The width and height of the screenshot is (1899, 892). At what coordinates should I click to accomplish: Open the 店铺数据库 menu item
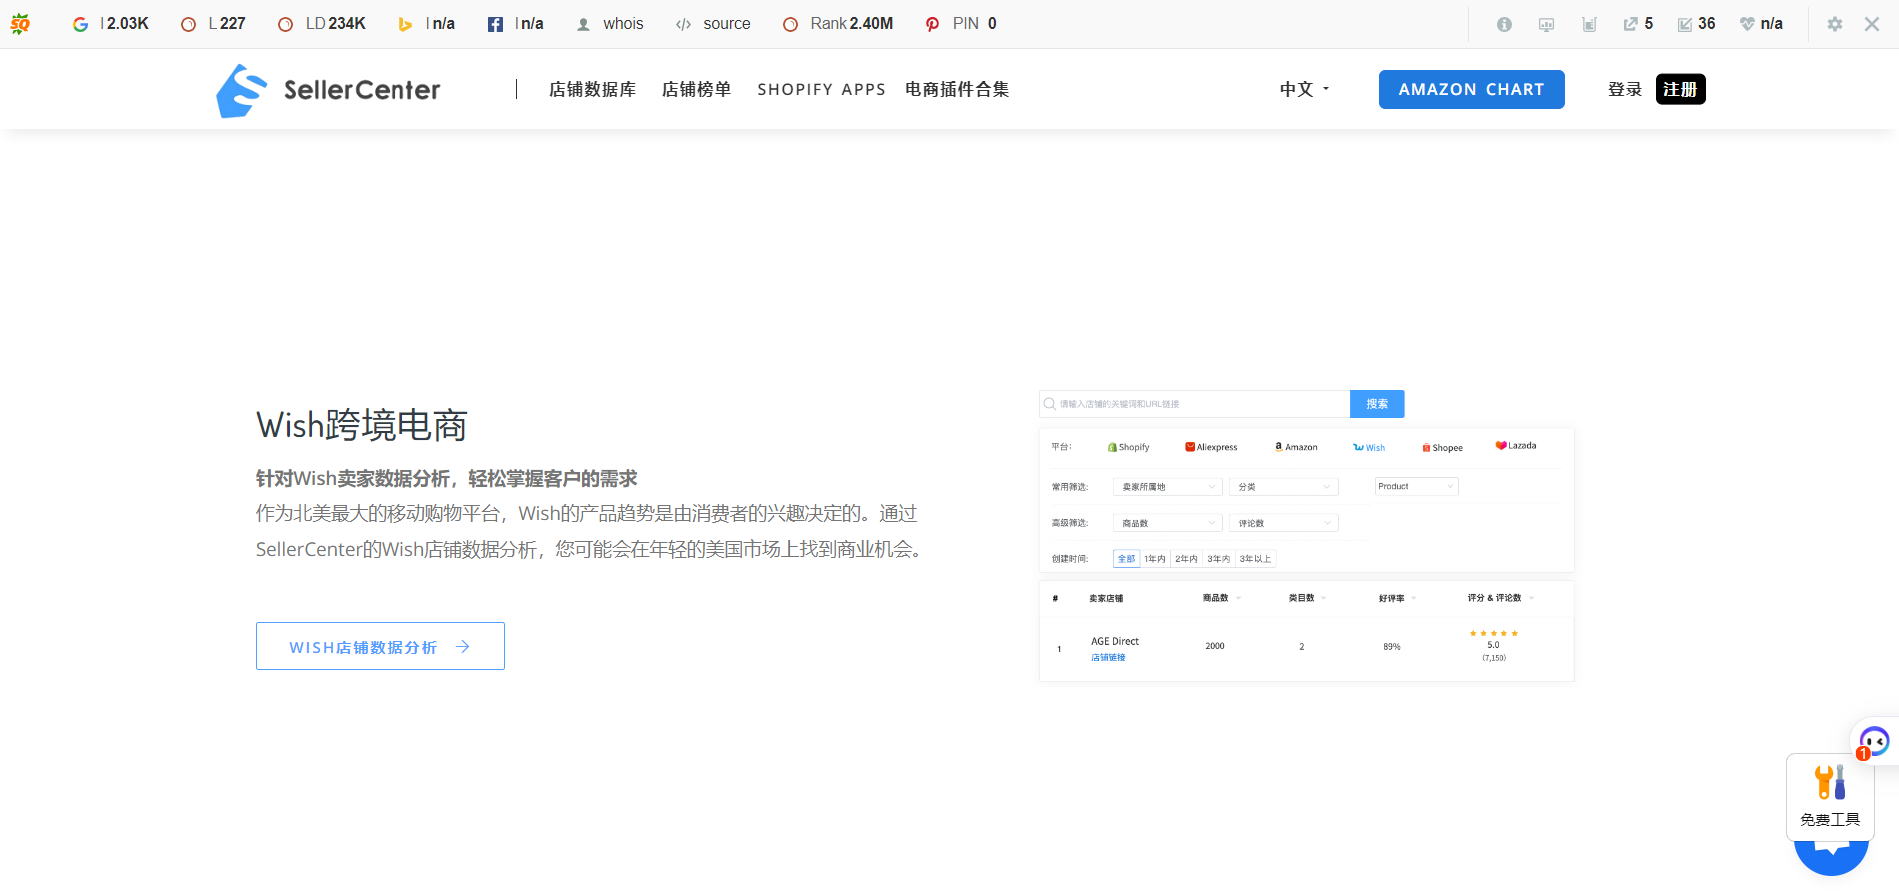pos(592,90)
